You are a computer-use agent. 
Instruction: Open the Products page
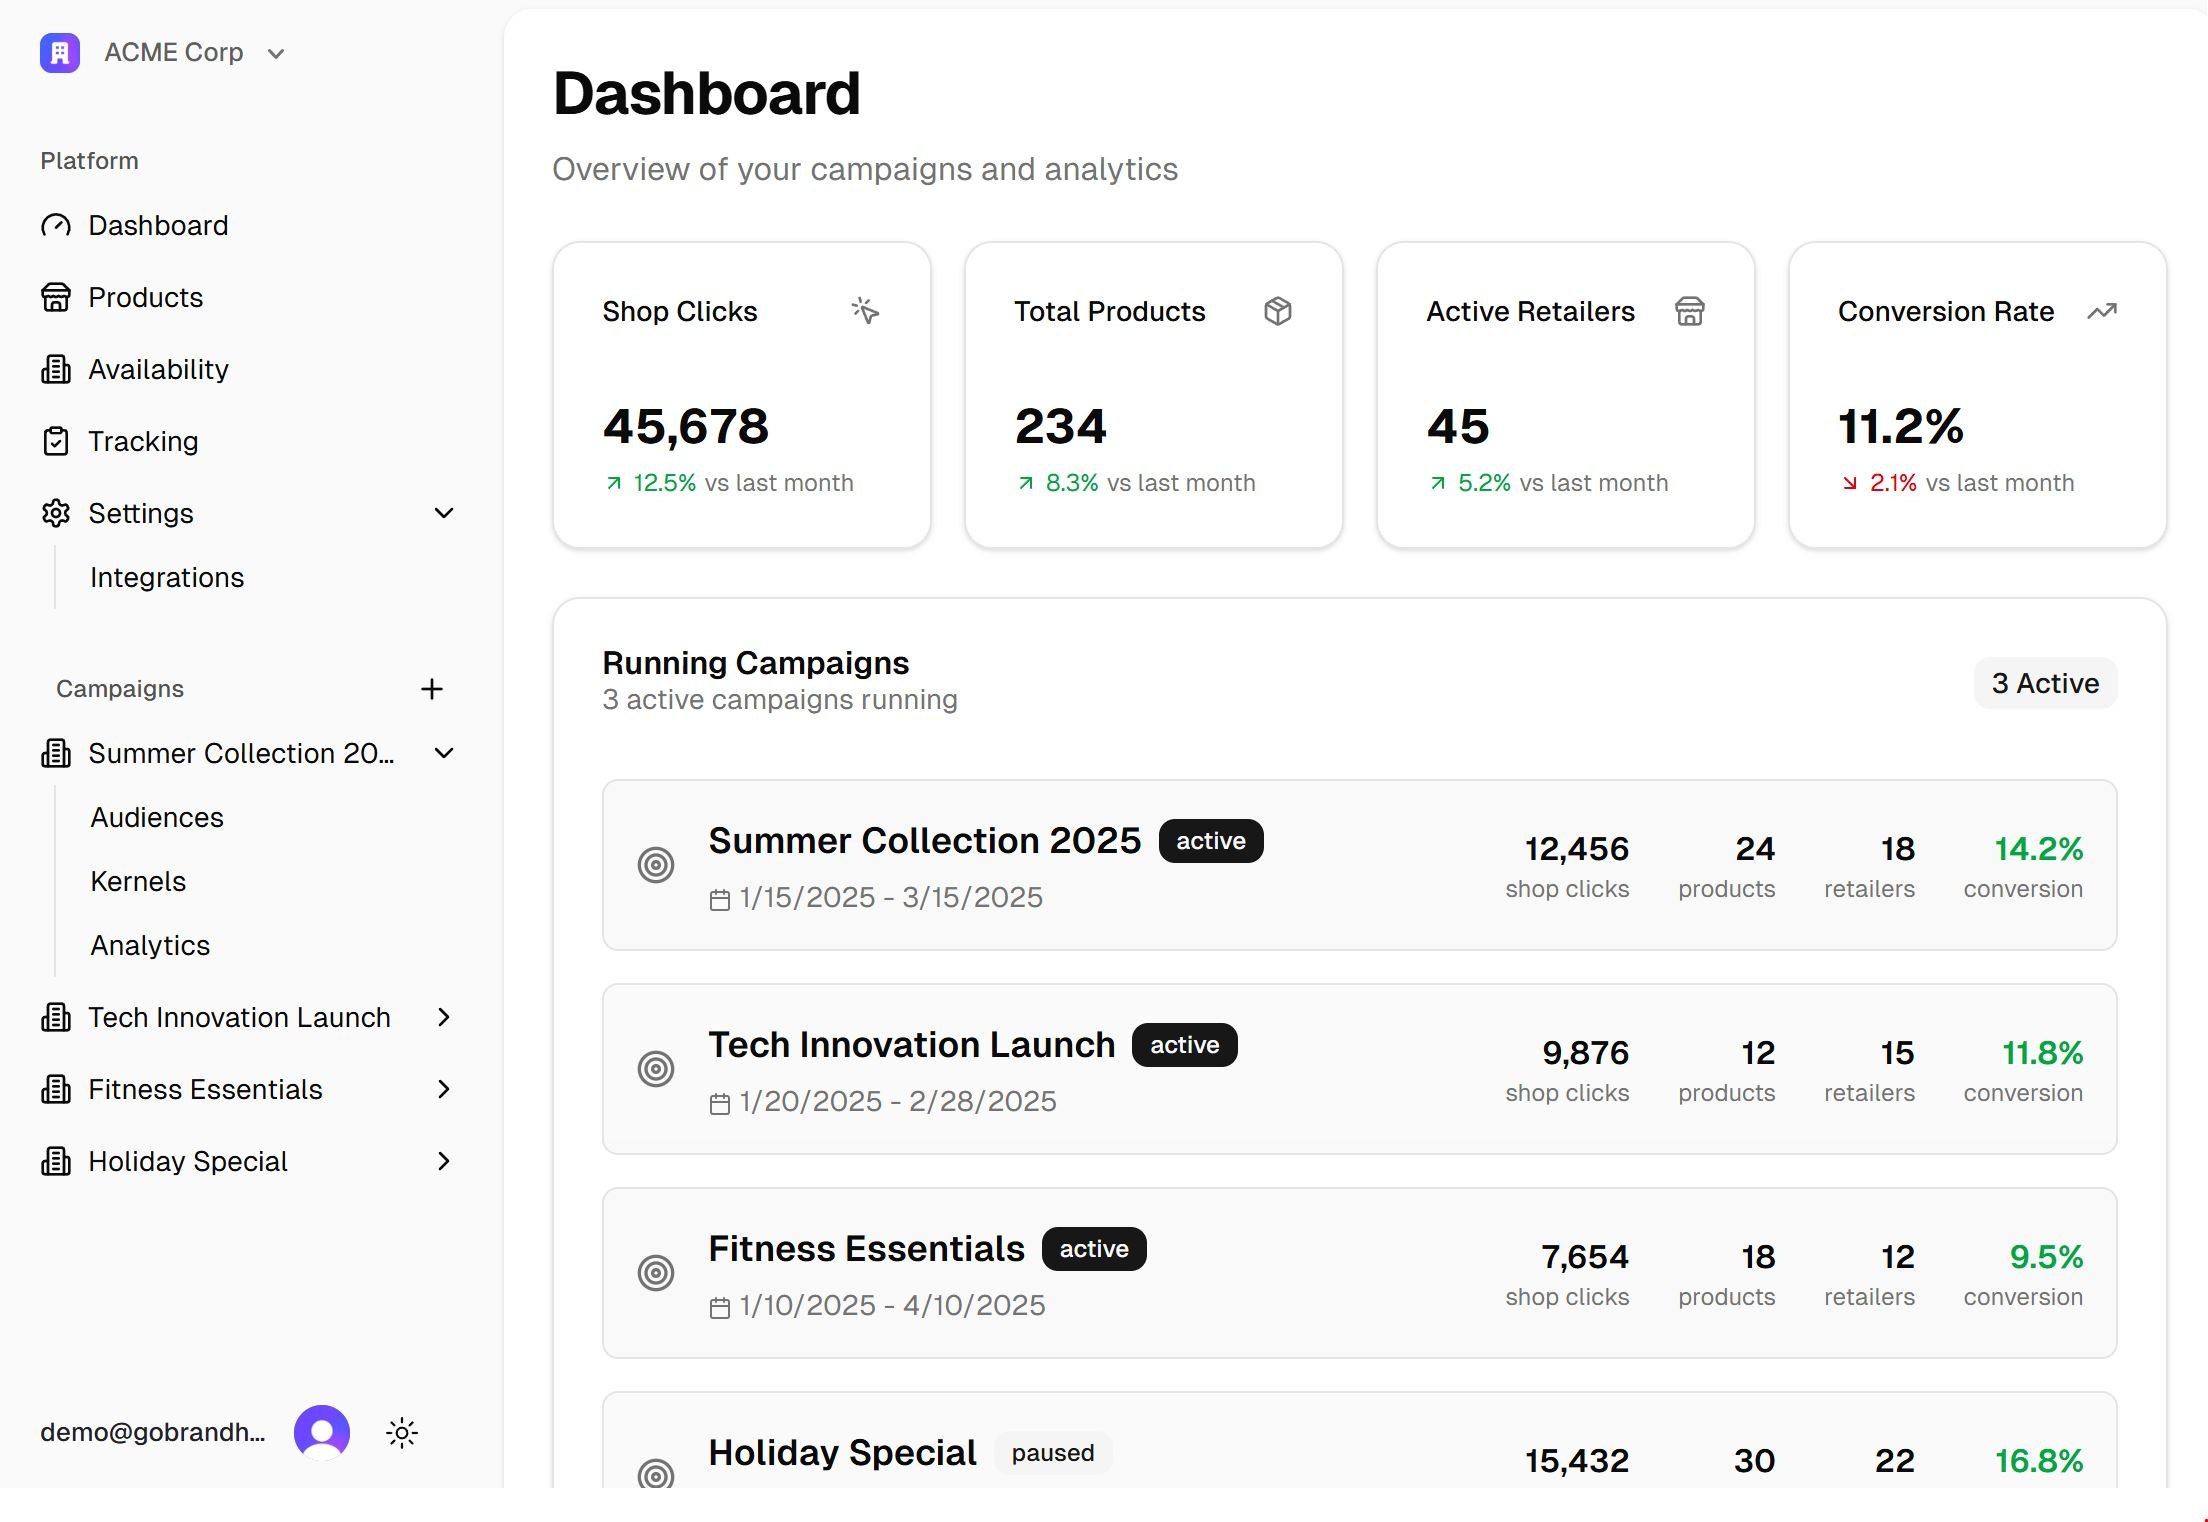[145, 297]
